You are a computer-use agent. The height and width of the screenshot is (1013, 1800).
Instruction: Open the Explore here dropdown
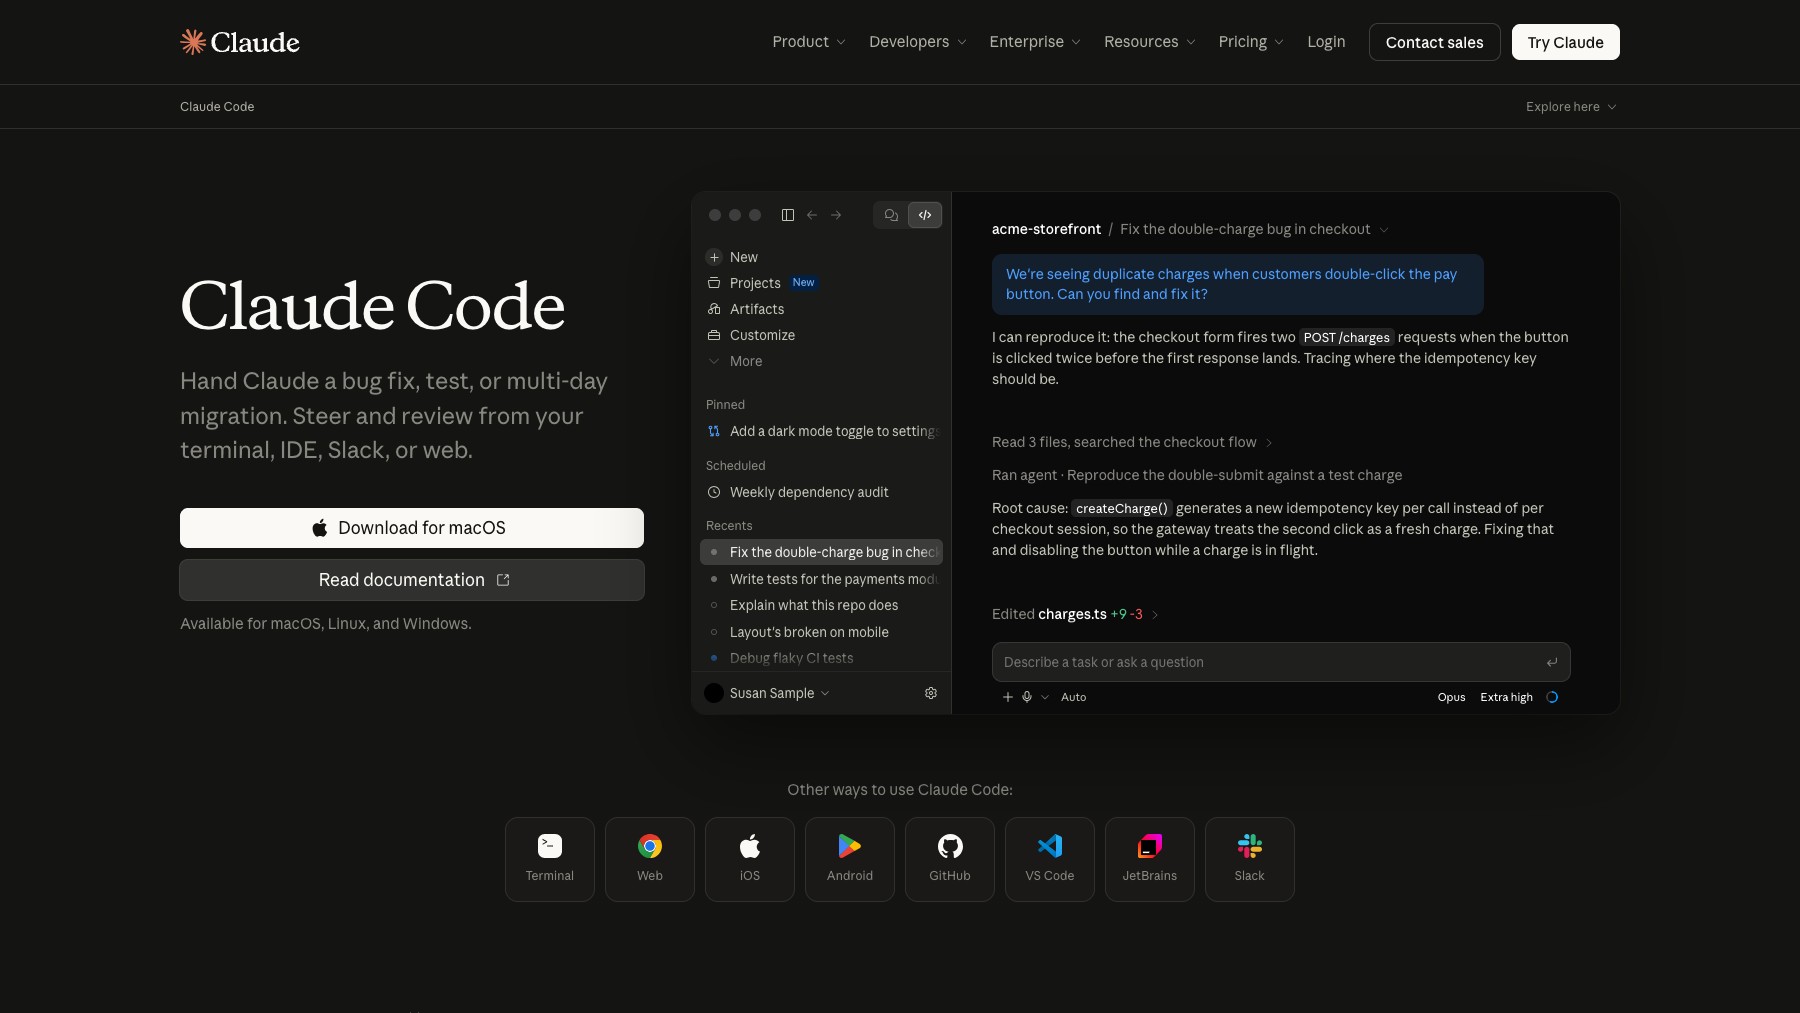1571,107
